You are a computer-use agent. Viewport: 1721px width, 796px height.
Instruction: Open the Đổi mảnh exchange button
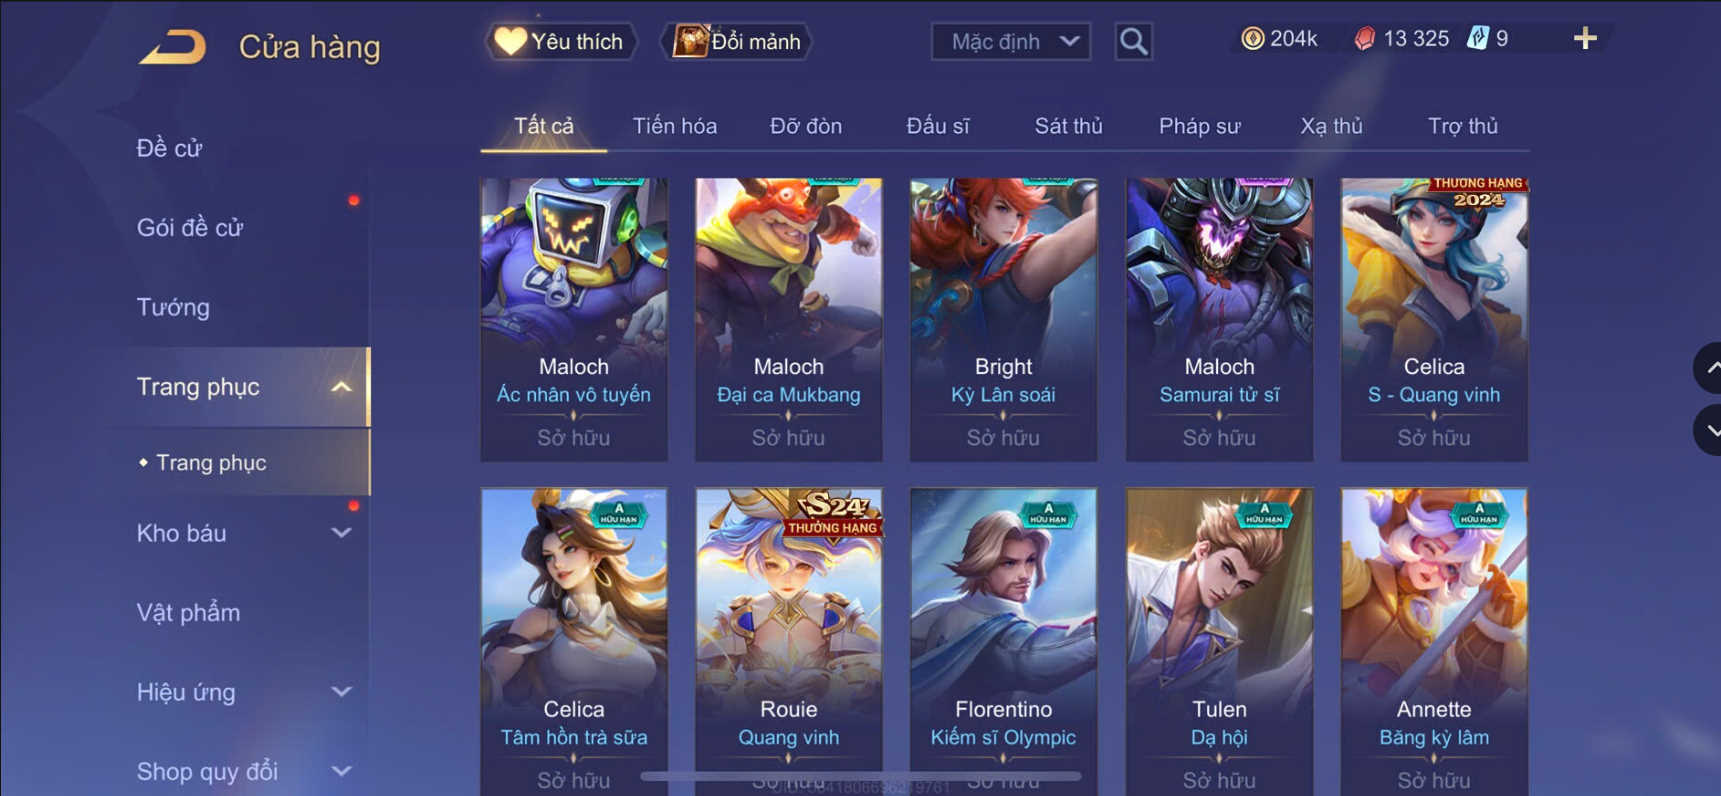pos(737,41)
